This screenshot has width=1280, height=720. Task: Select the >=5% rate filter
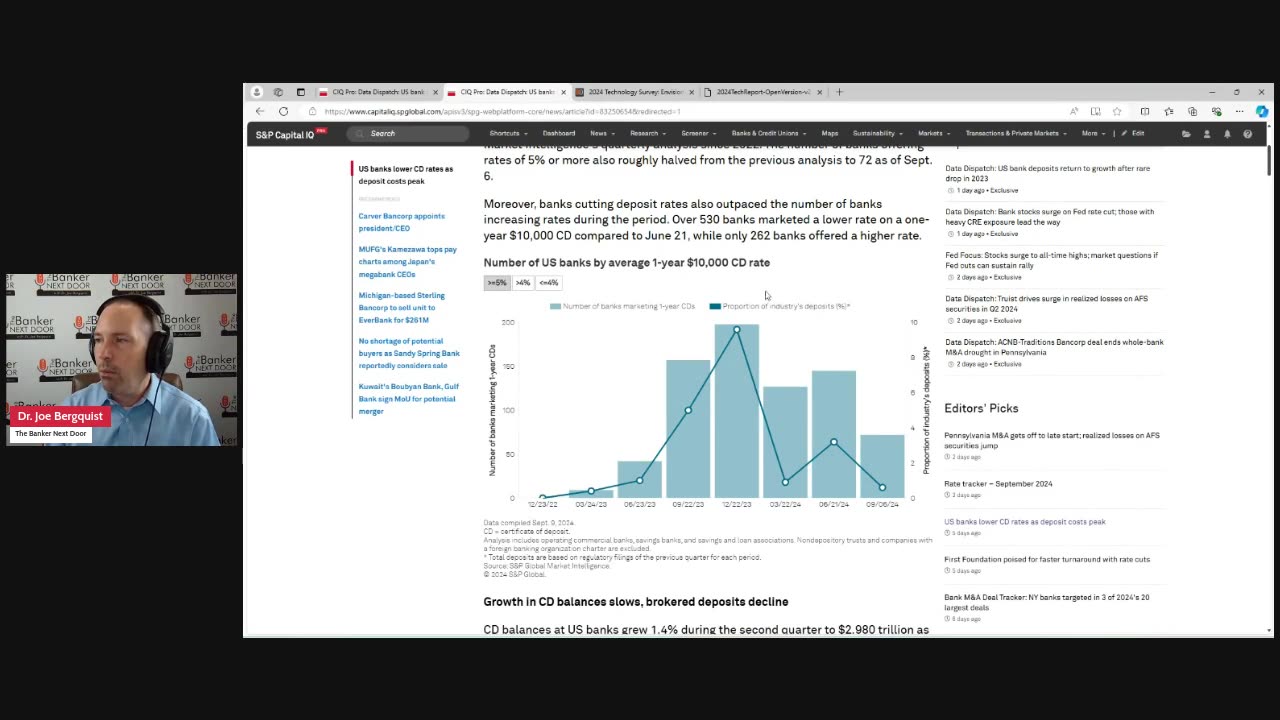[497, 283]
